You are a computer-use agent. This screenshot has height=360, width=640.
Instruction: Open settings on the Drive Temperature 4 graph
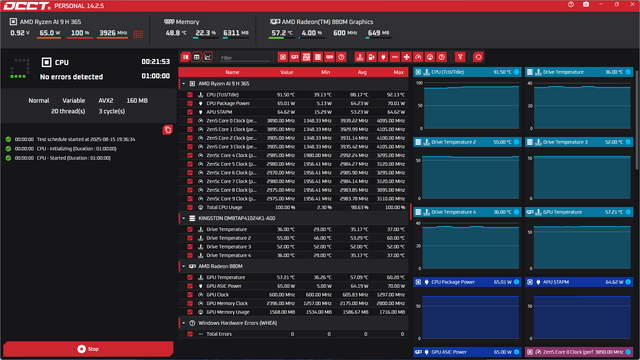516,212
